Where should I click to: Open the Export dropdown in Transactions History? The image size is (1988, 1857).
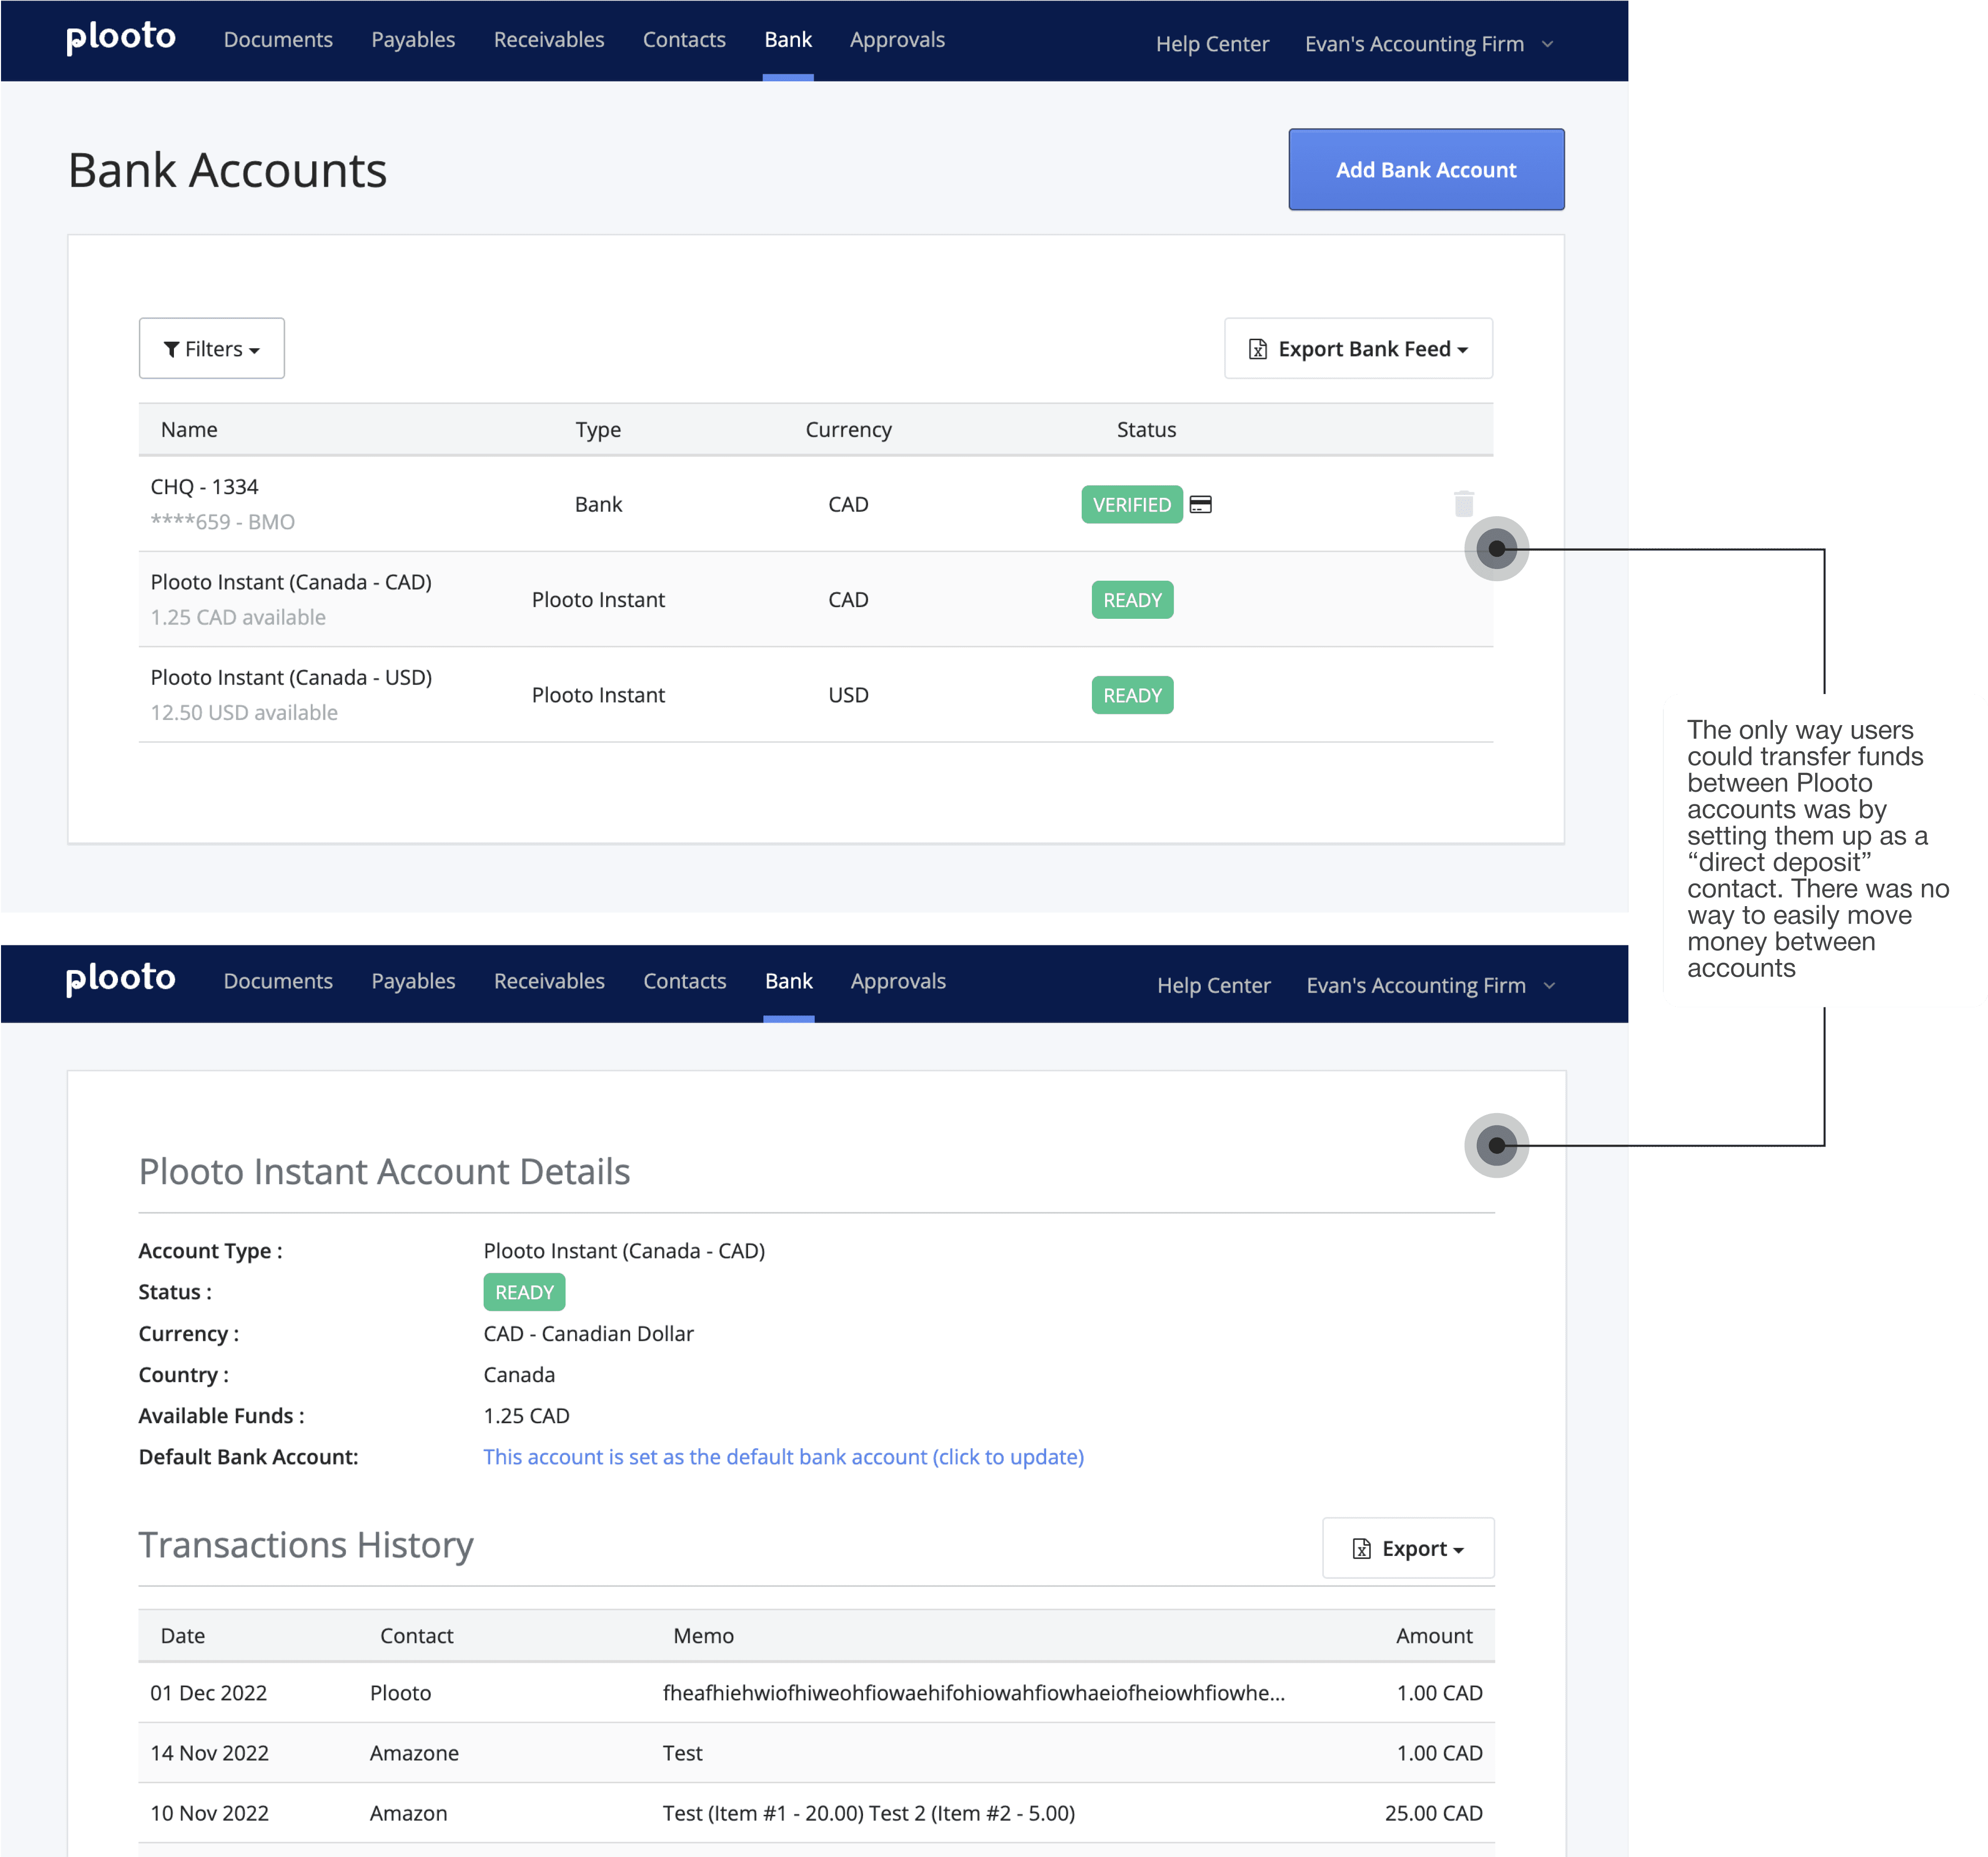click(x=1407, y=1548)
